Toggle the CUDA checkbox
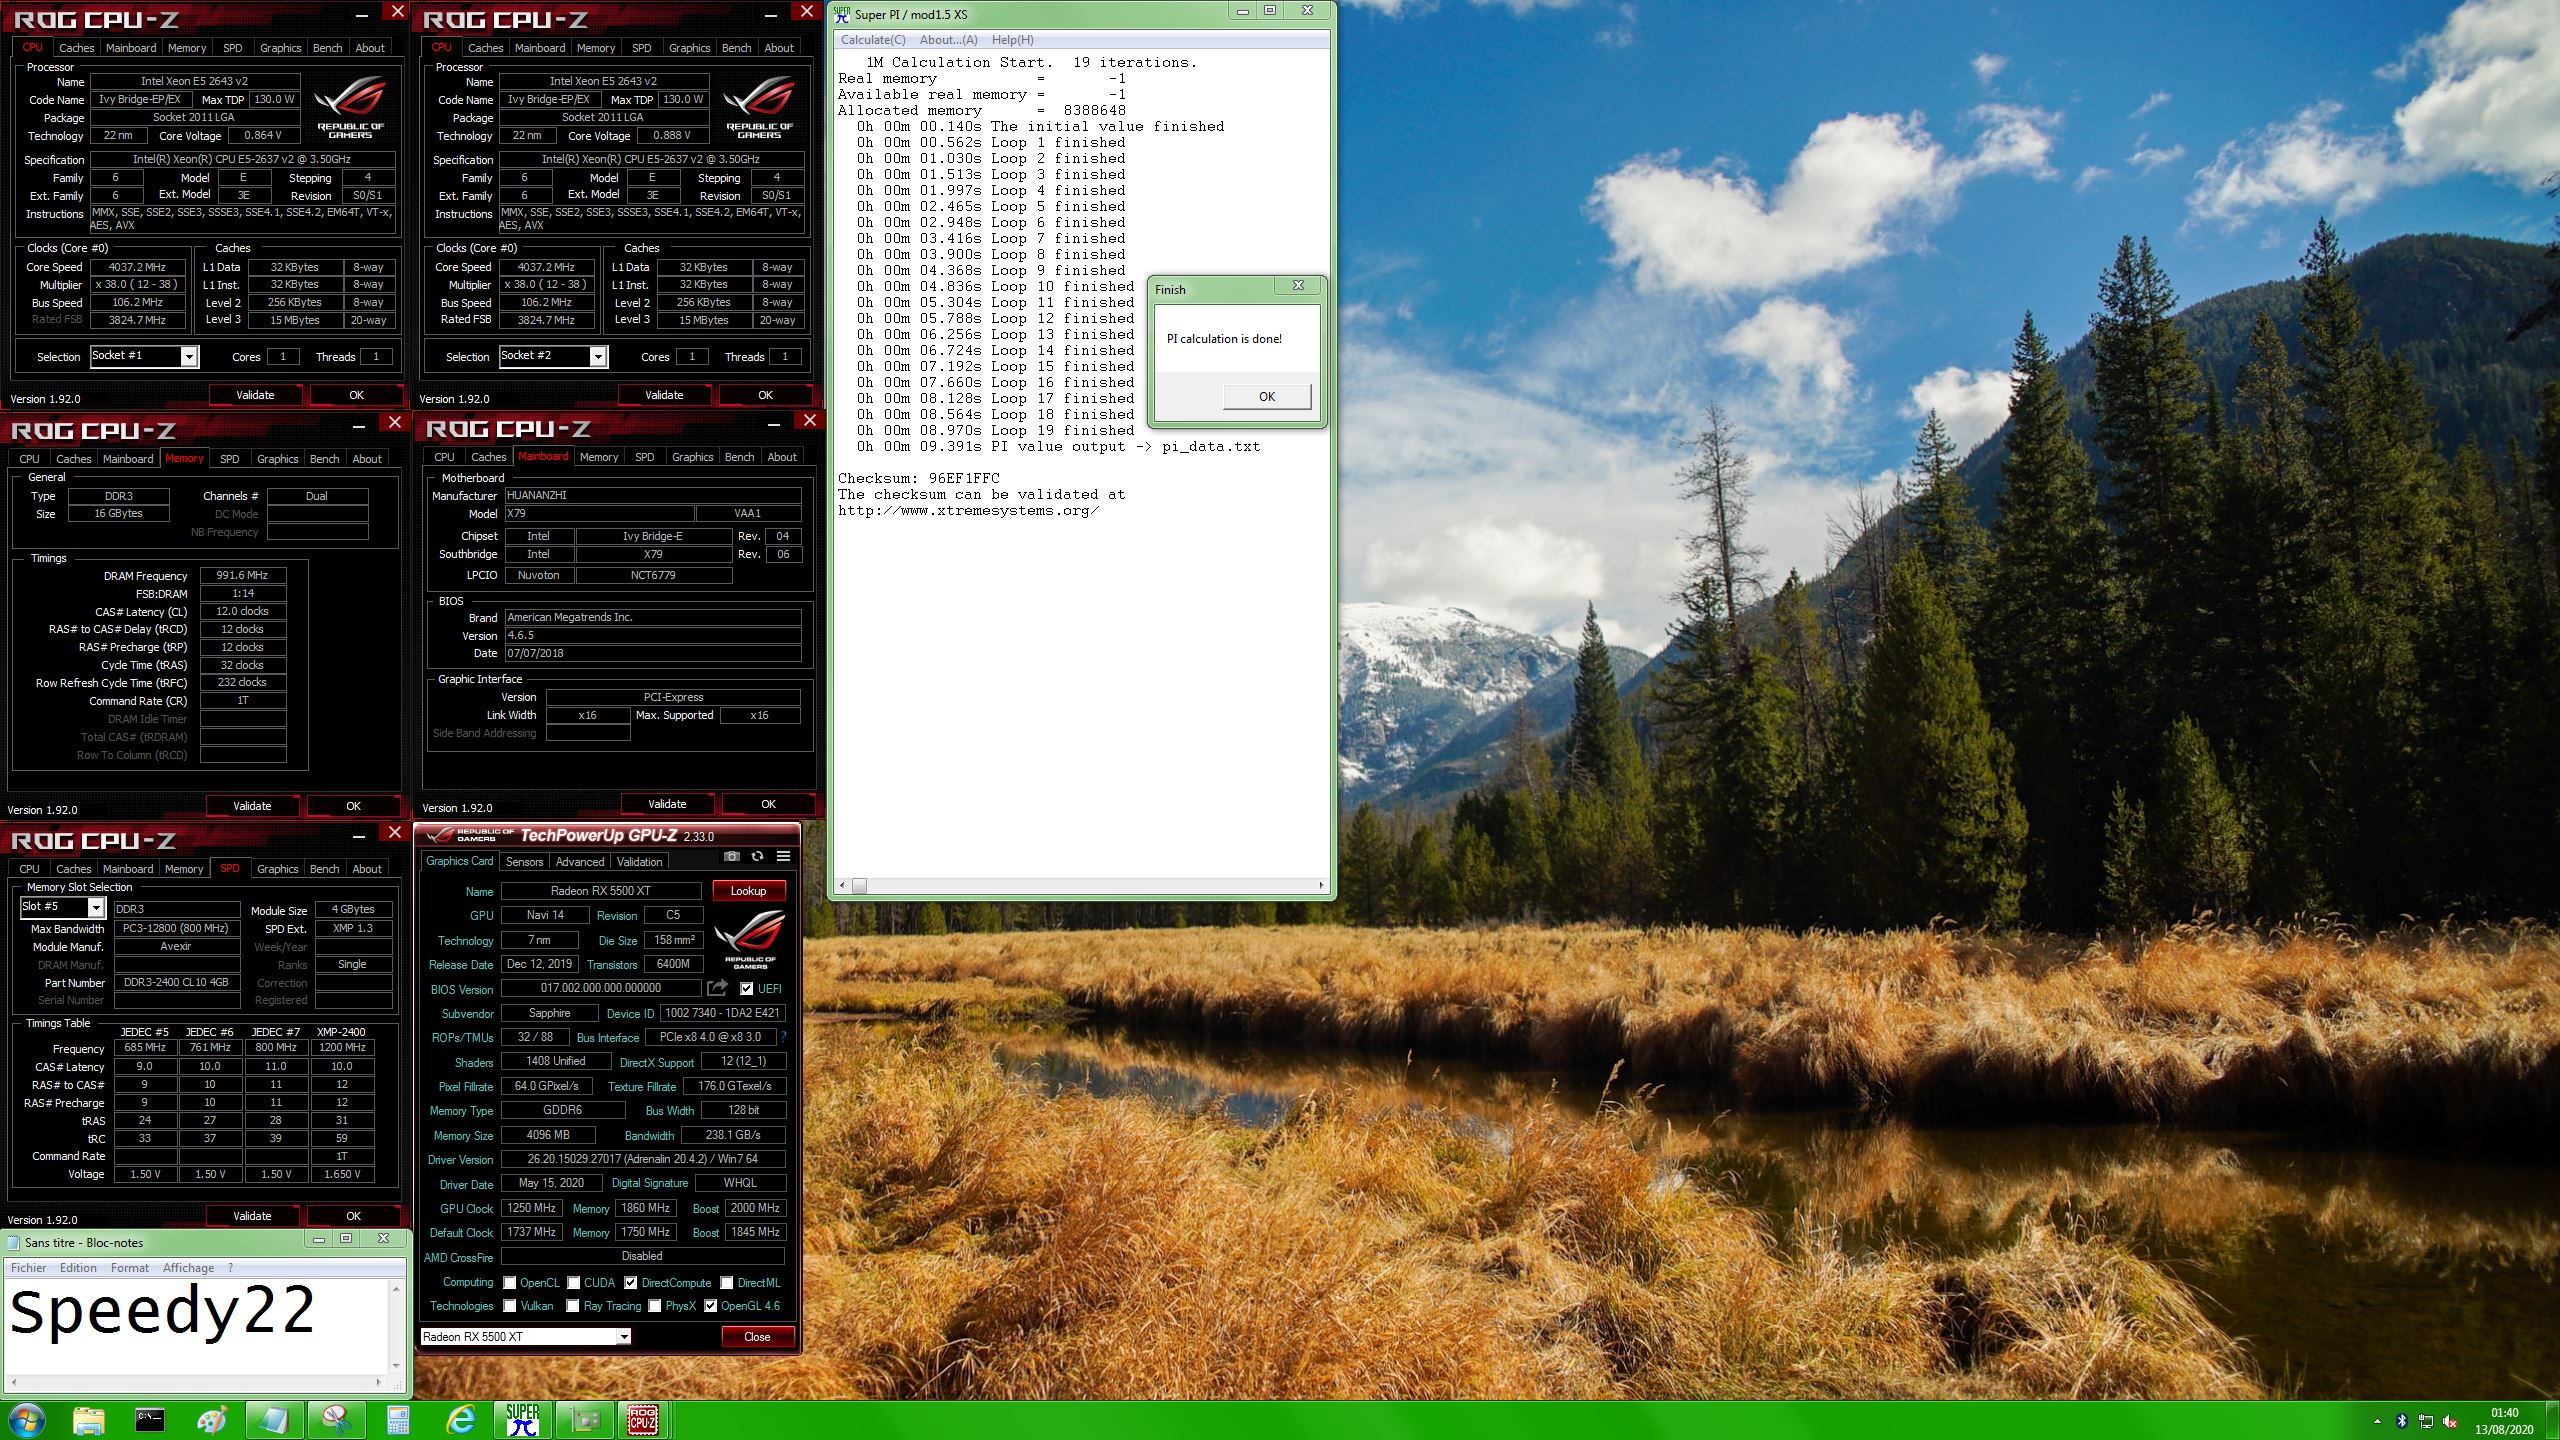The height and width of the screenshot is (1440, 2560). (574, 1282)
